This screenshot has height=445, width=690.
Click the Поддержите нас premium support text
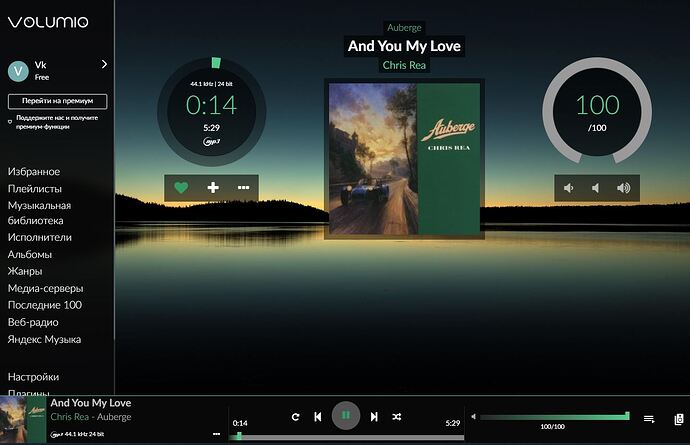(x=57, y=122)
